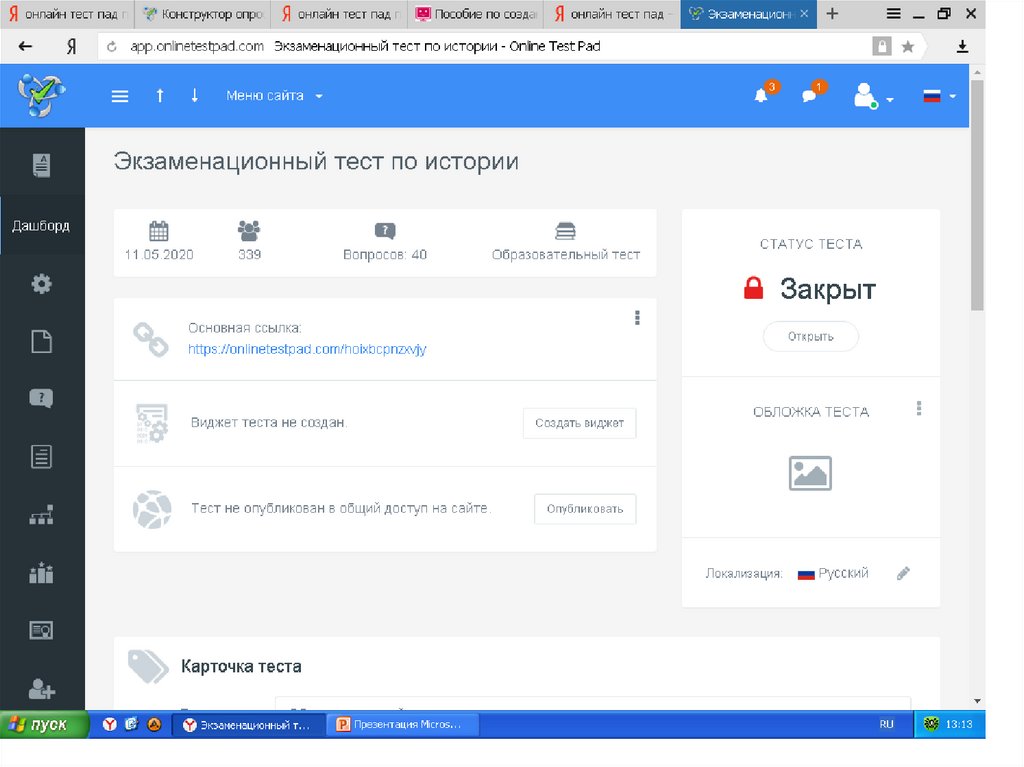
Task: Click the hamburger menu icon
Action: click(x=120, y=96)
